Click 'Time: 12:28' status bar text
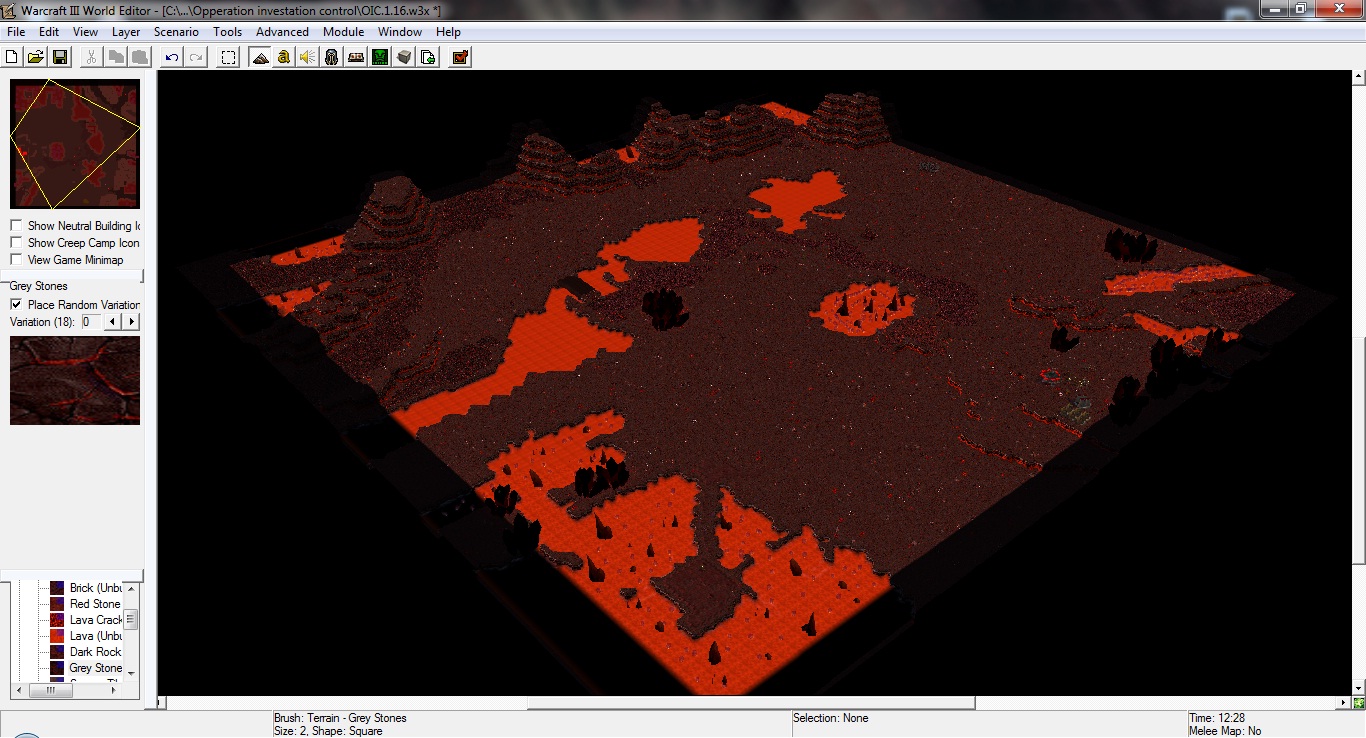1366x738 pixels. [1217, 718]
